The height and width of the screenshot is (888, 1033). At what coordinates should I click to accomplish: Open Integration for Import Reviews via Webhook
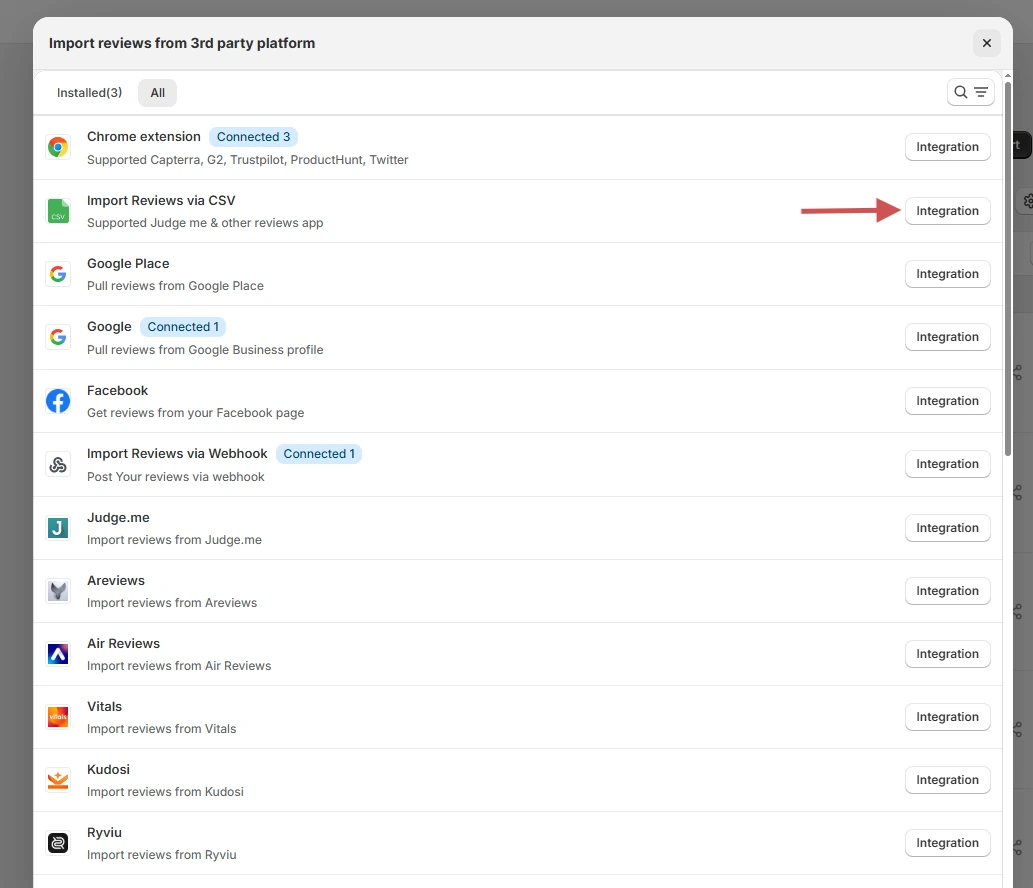point(947,464)
